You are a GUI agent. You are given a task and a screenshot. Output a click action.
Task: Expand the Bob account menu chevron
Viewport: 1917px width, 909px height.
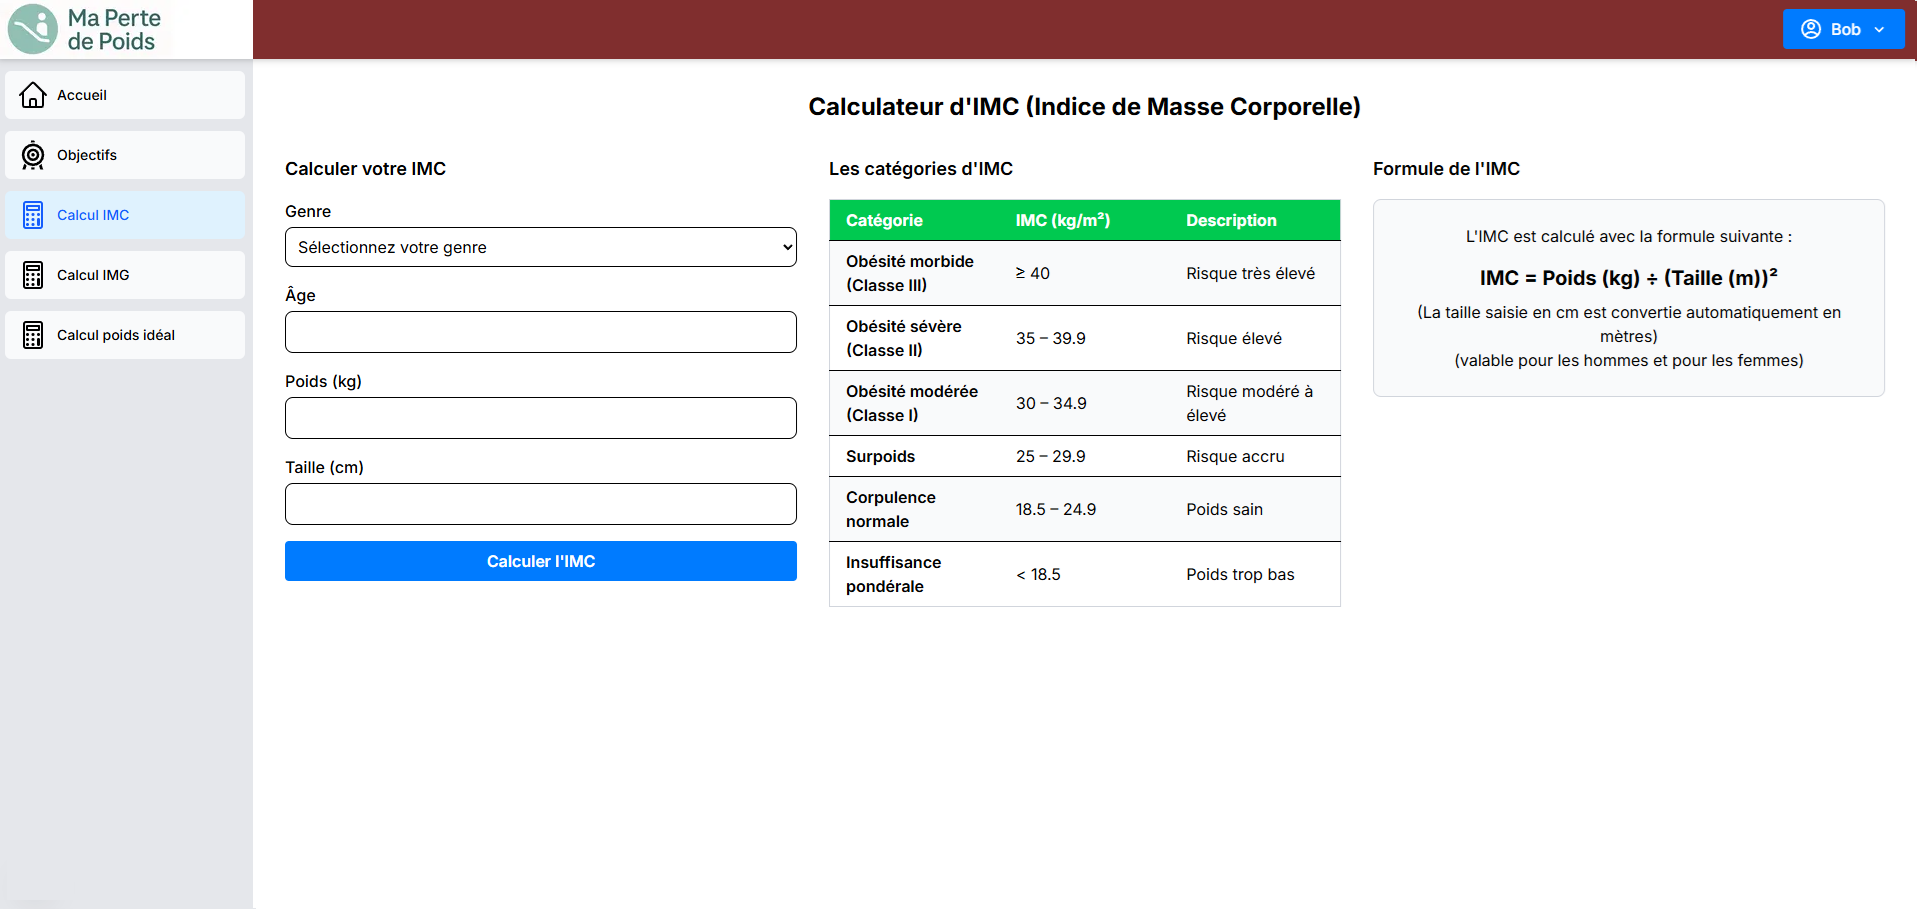tap(1879, 30)
